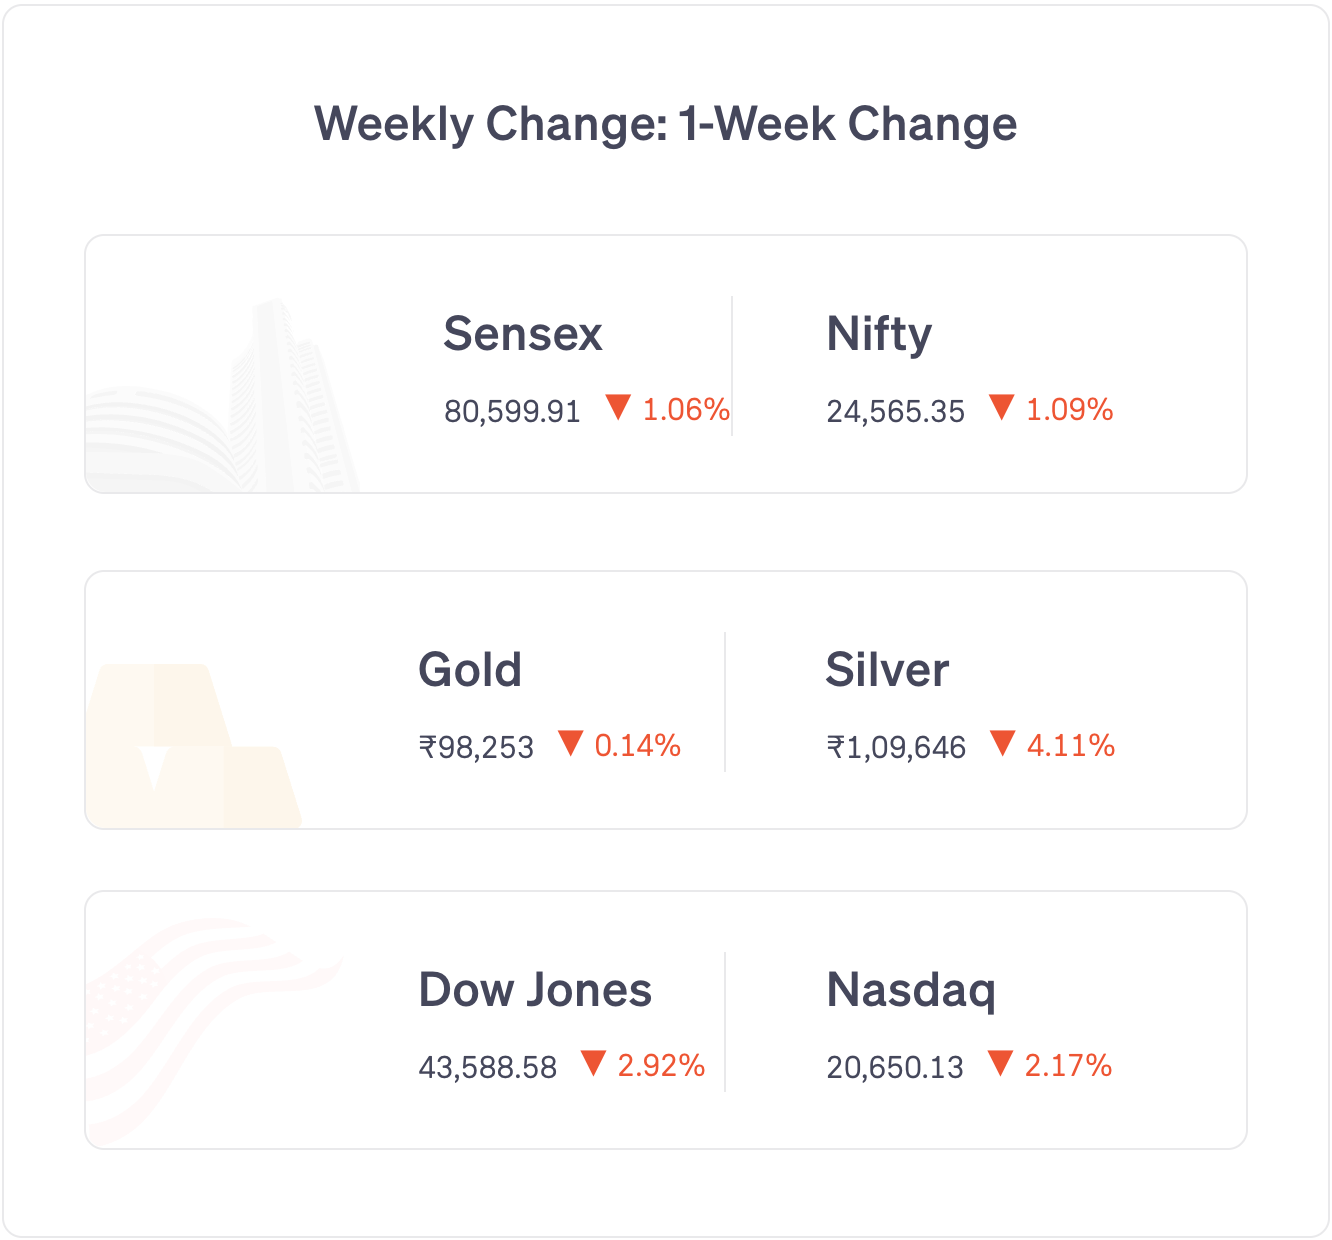
Task: Click Silver price ₹1,09,646
Action: pyautogui.click(x=896, y=747)
